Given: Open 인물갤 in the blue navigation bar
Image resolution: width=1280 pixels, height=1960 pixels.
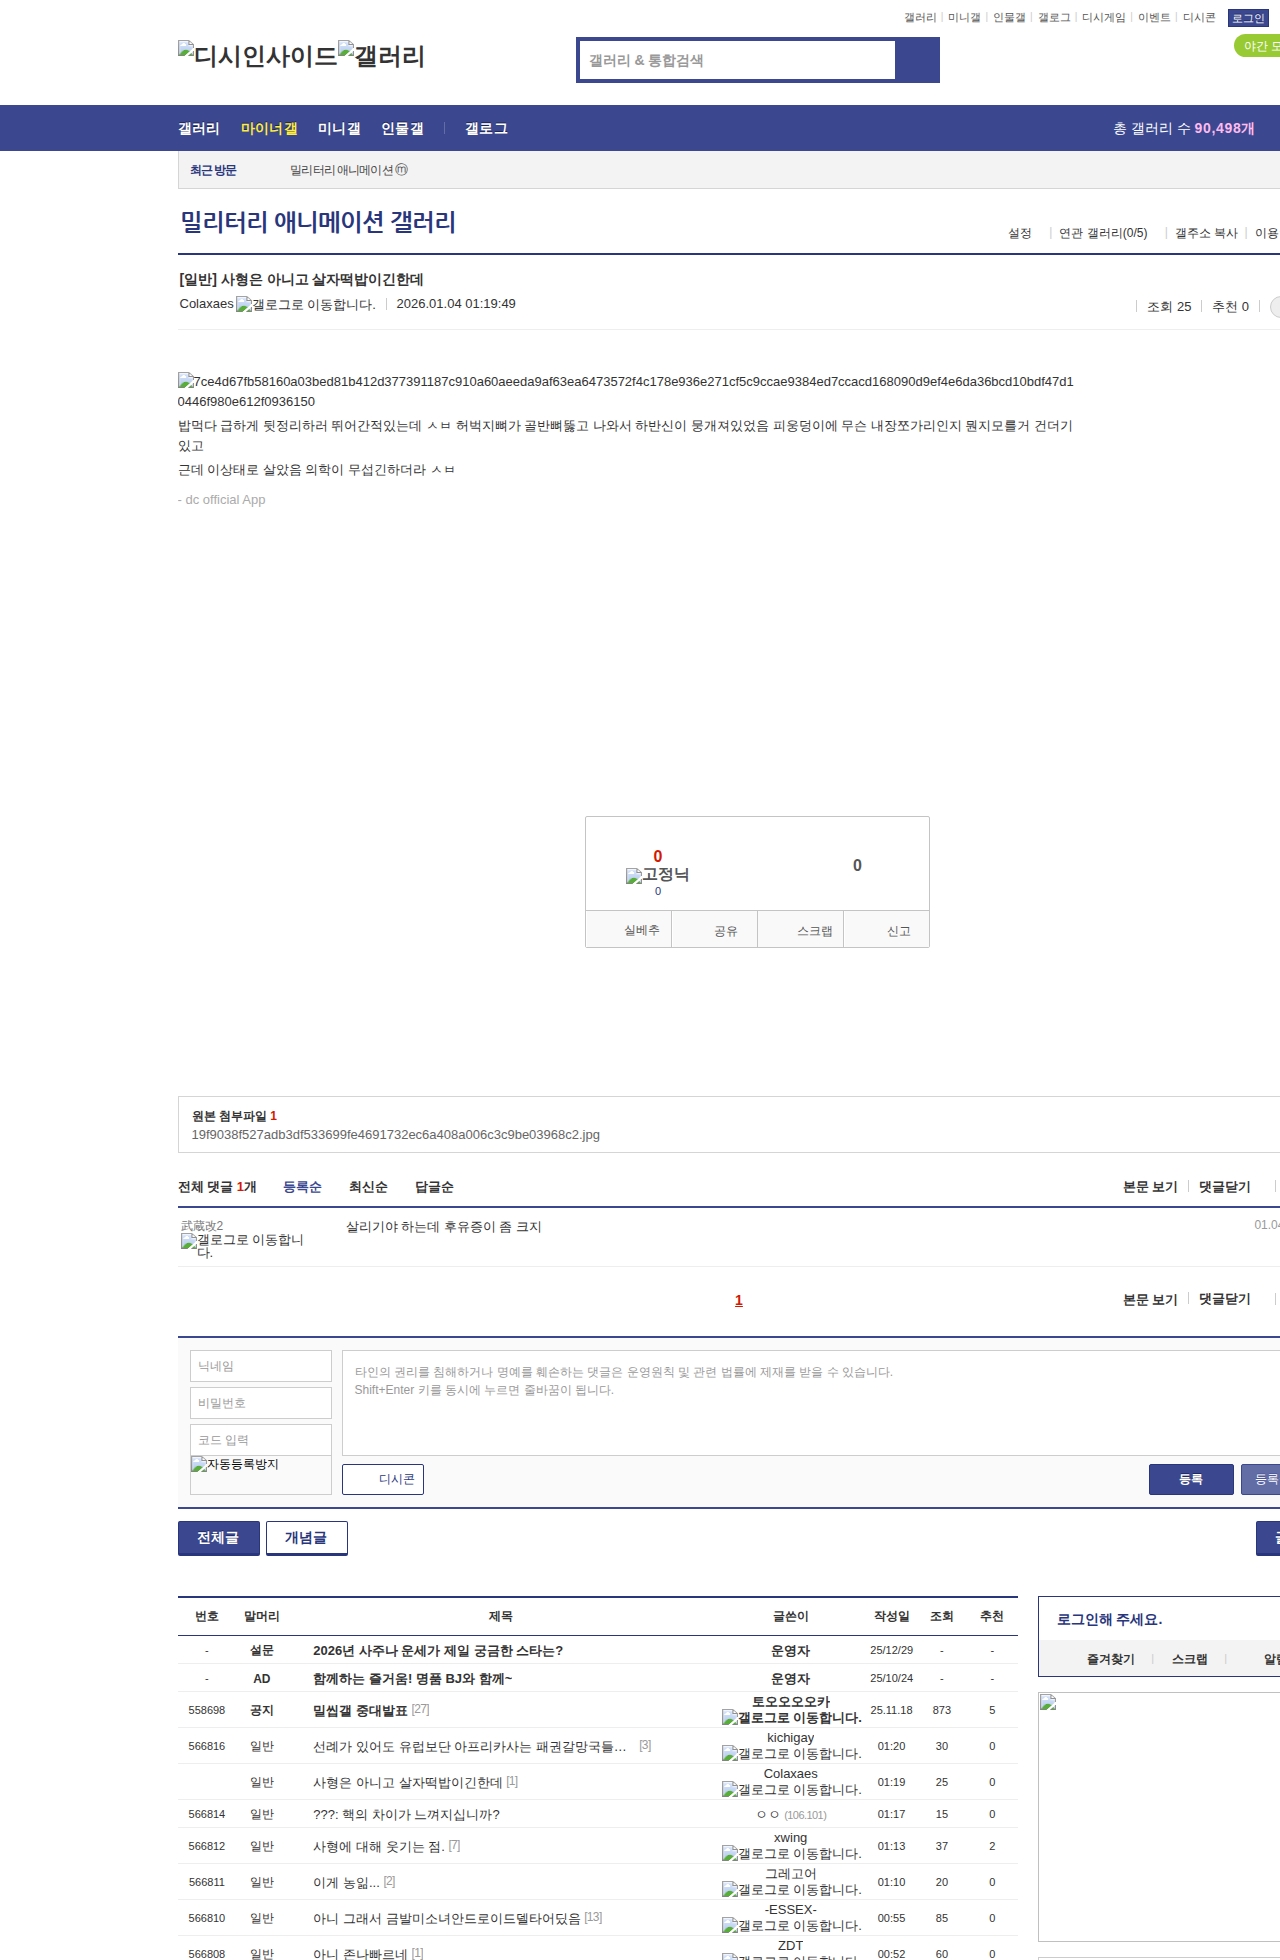Looking at the screenshot, I should 402,129.
